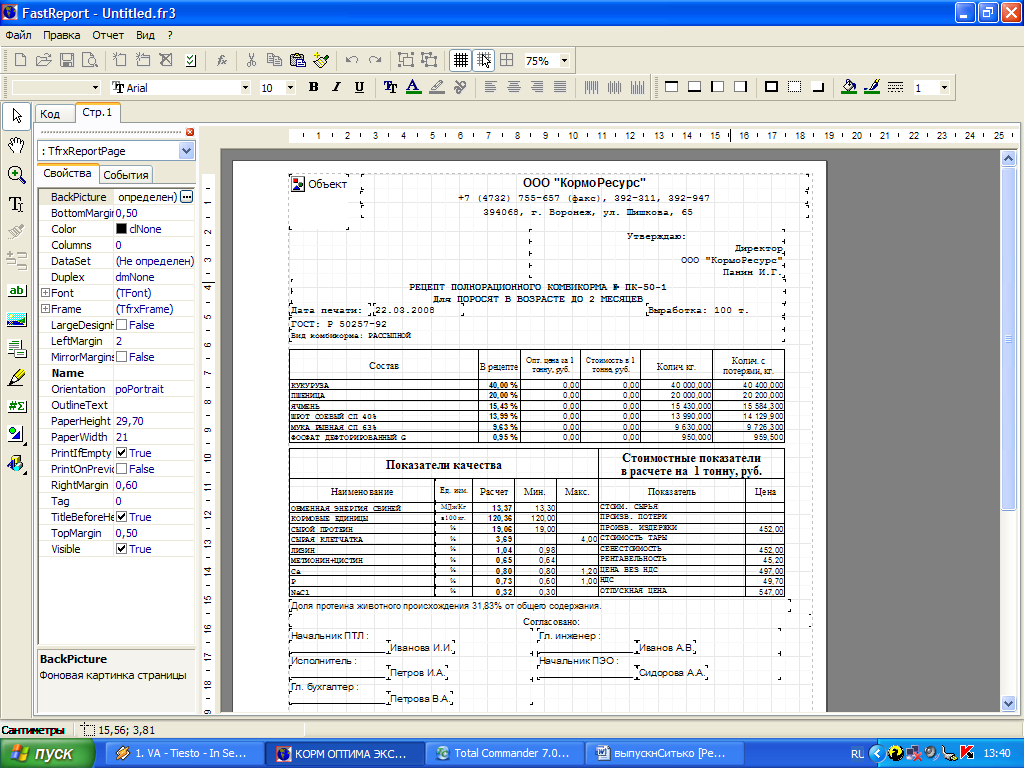This screenshot has height=768, width=1024.
Task: Open the TfrxReportPage object selector dropdown
Action: coord(186,151)
